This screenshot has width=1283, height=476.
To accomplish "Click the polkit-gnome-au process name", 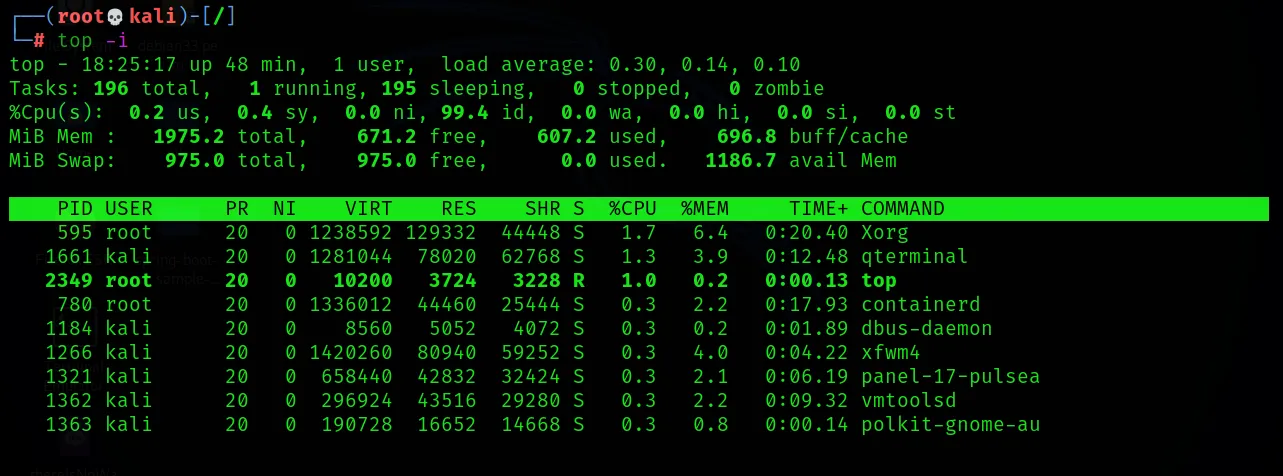I will coord(951,424).
